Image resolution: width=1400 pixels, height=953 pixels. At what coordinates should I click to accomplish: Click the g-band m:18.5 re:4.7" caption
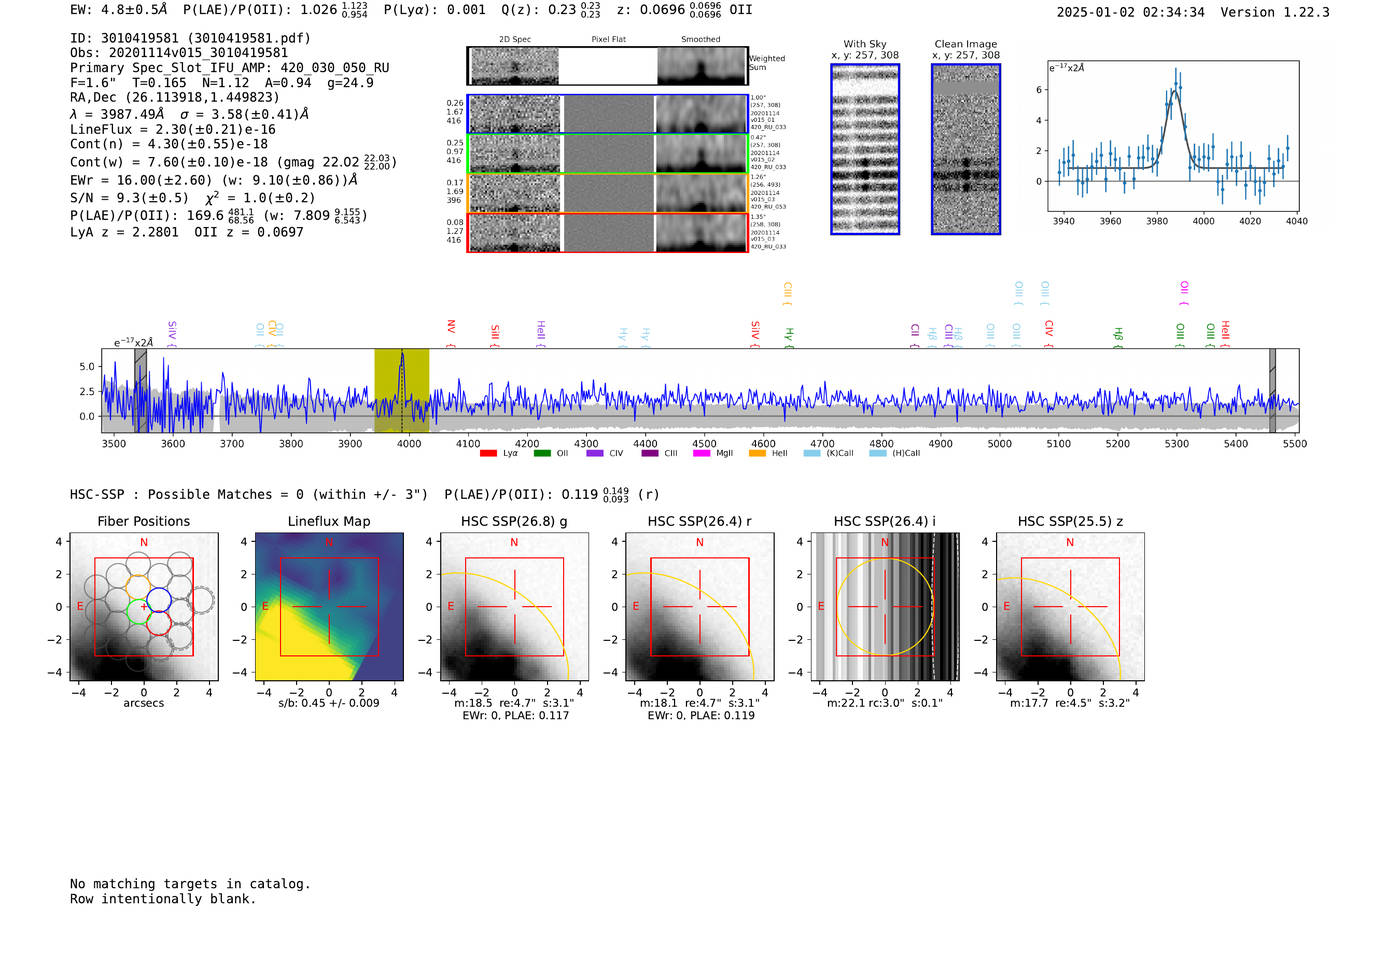(514, 703)
